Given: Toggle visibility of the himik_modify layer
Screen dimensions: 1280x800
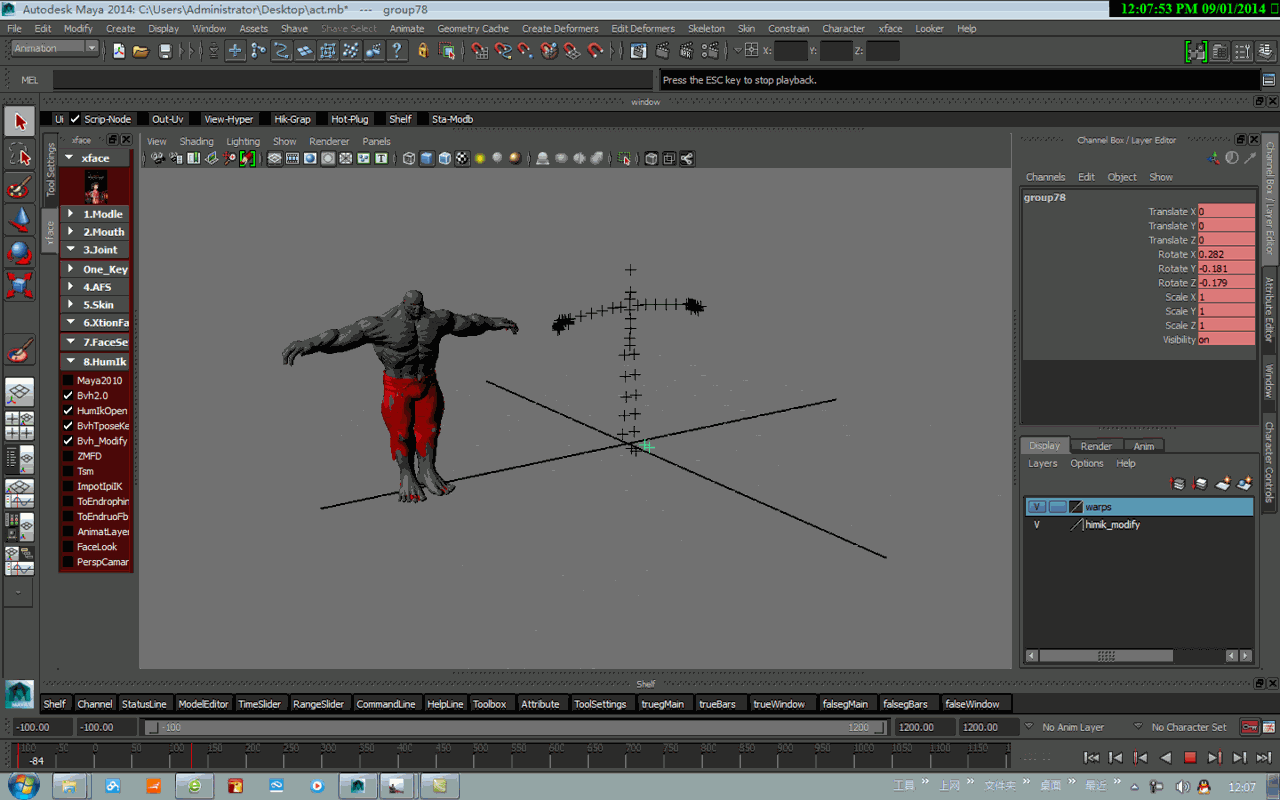Looking at the screenshot, I should tap(1037, 524).
